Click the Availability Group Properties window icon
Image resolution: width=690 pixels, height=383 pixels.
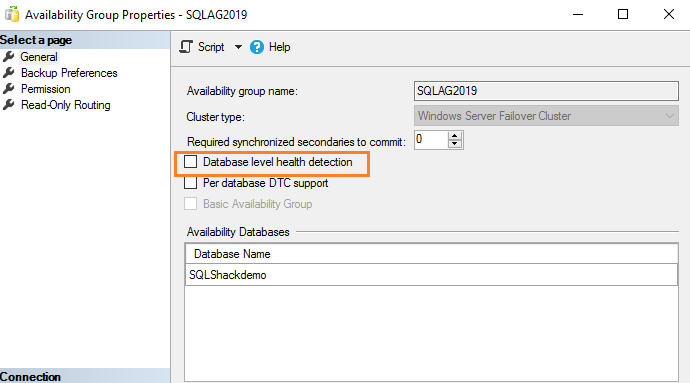pos(12,14)
